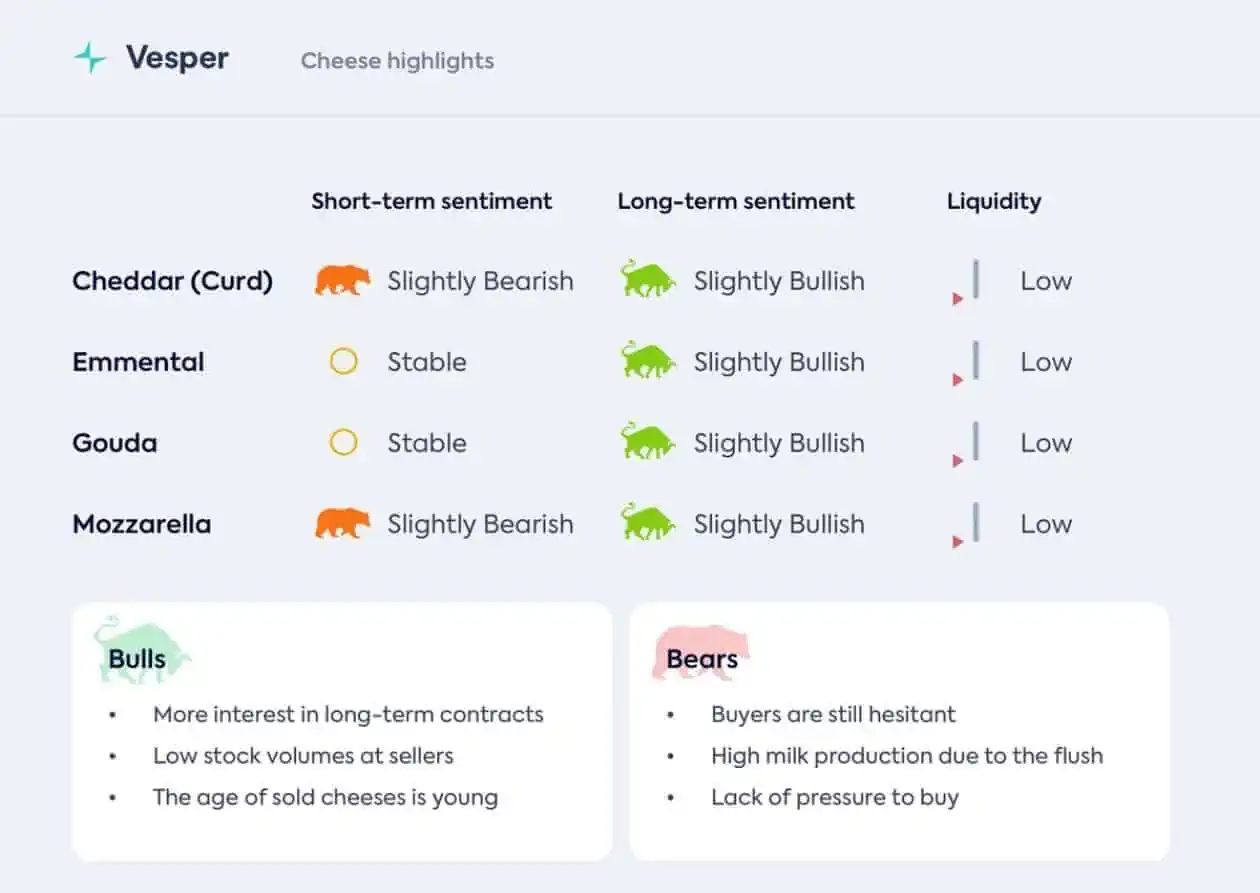The height and width of the screenshot is (893, 1260).
Task: Open the Cheese highlights tab label
Action: point(397,61)
